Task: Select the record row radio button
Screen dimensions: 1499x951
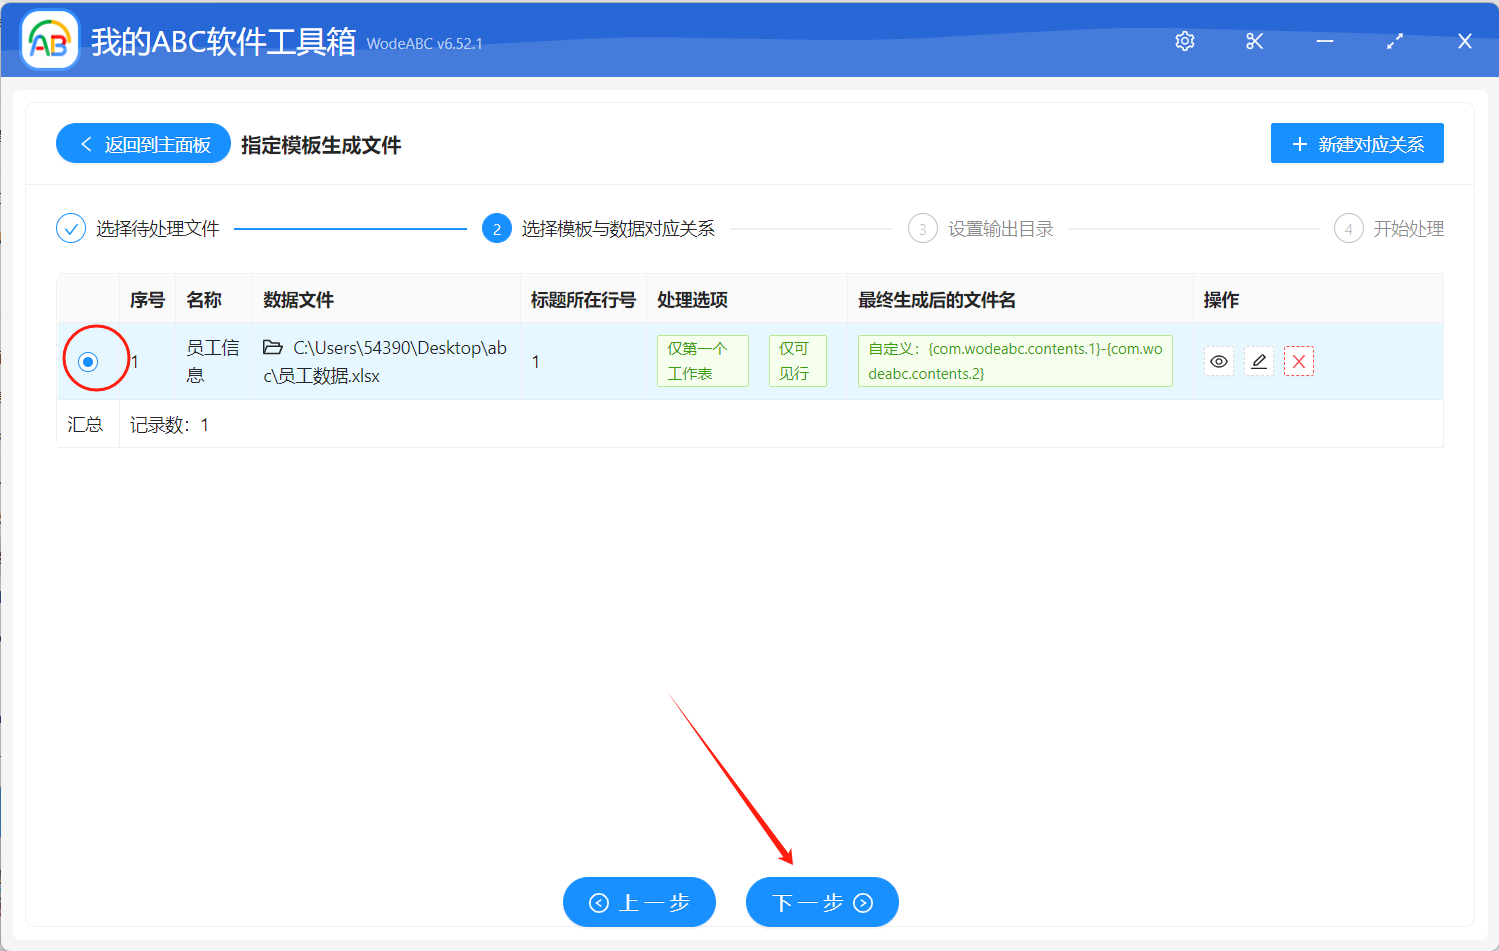Action: pos(88,361)
